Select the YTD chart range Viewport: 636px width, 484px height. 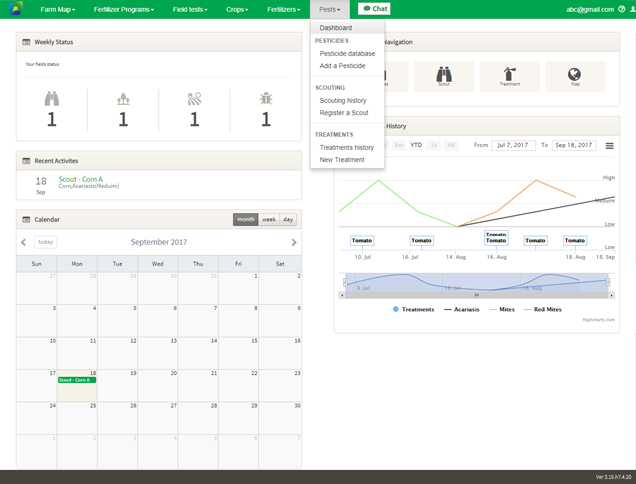[x=416, y=145]
